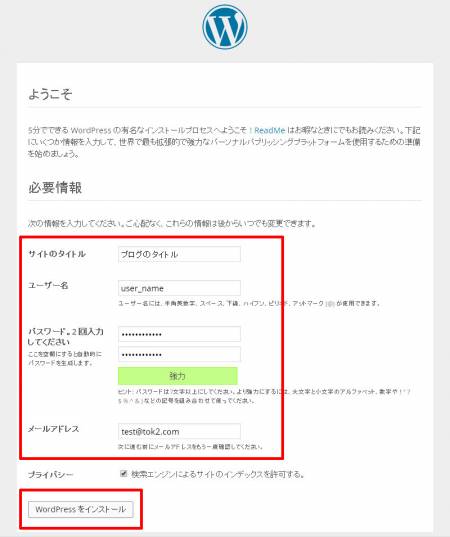Screen dimensions: 450x537
Task: Click the プライバシー label
Action: (50, 475)
